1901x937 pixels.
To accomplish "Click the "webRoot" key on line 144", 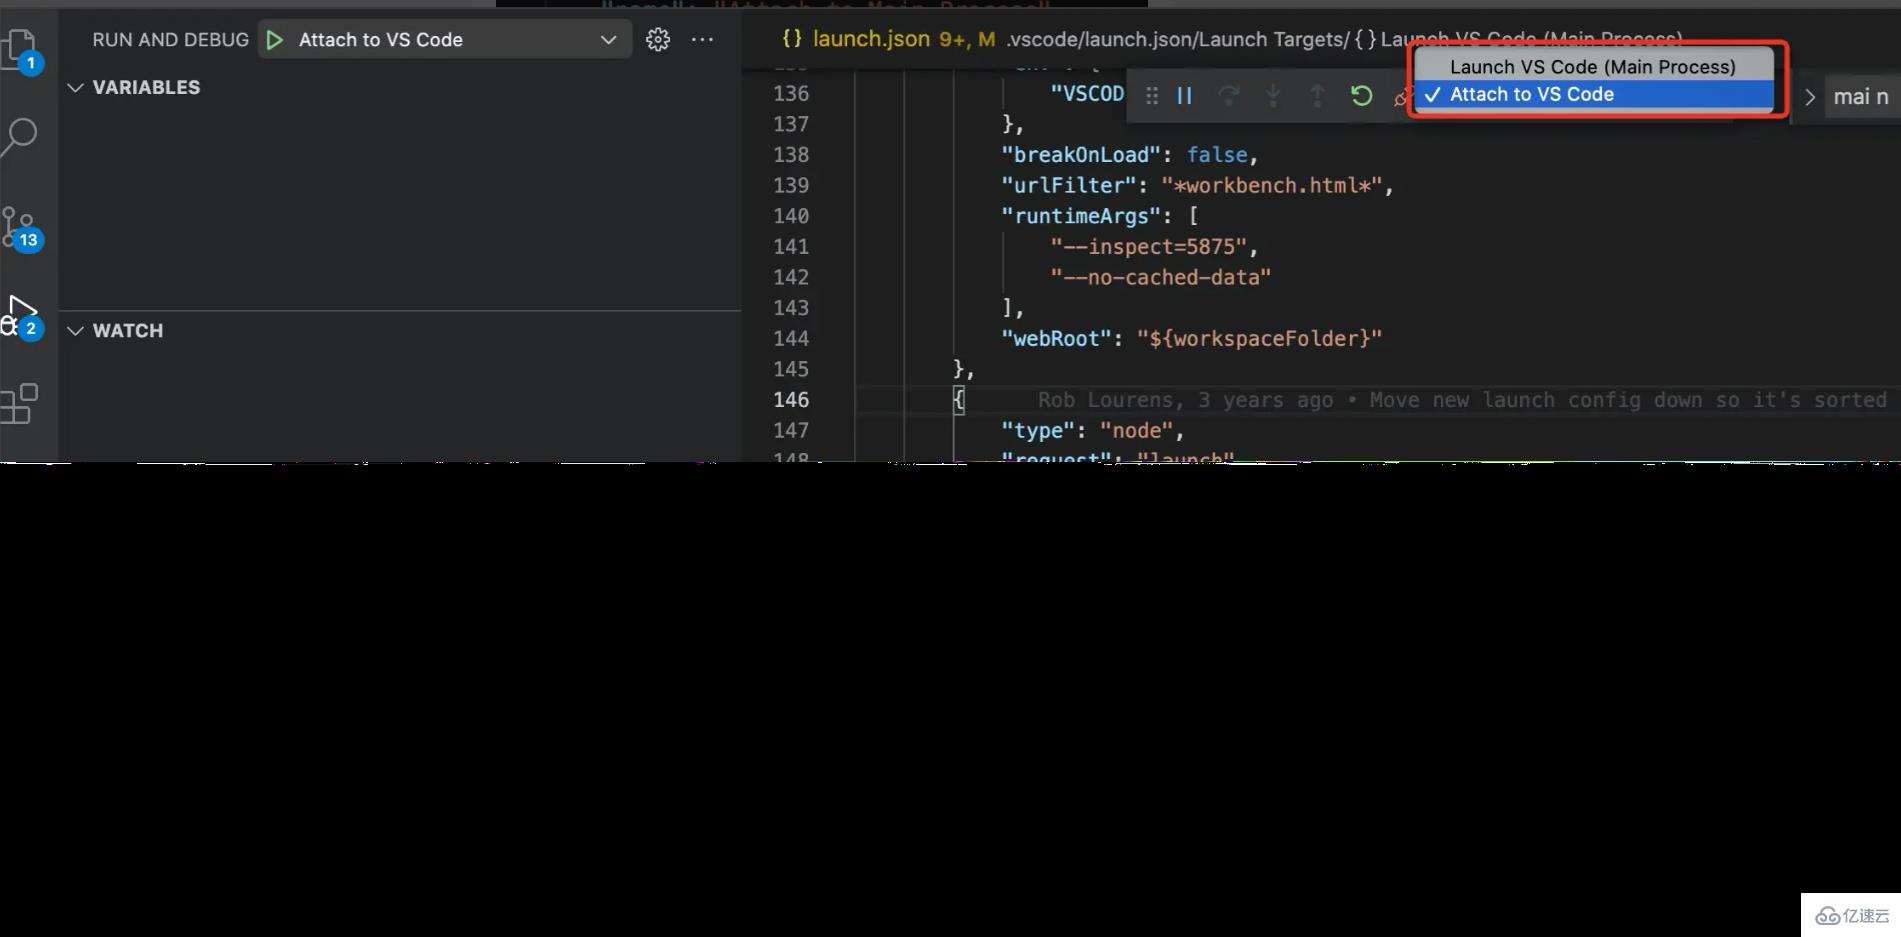I will 1056,339.
